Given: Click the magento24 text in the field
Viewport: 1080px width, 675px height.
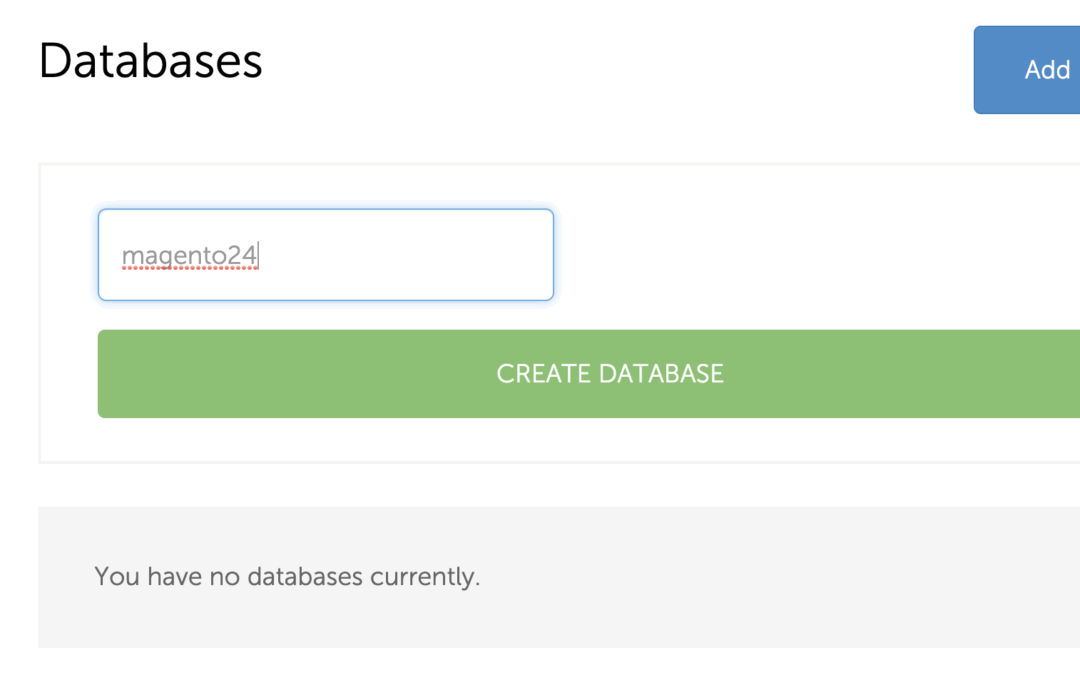Looking at the screenshot, I should coord(190,256).
